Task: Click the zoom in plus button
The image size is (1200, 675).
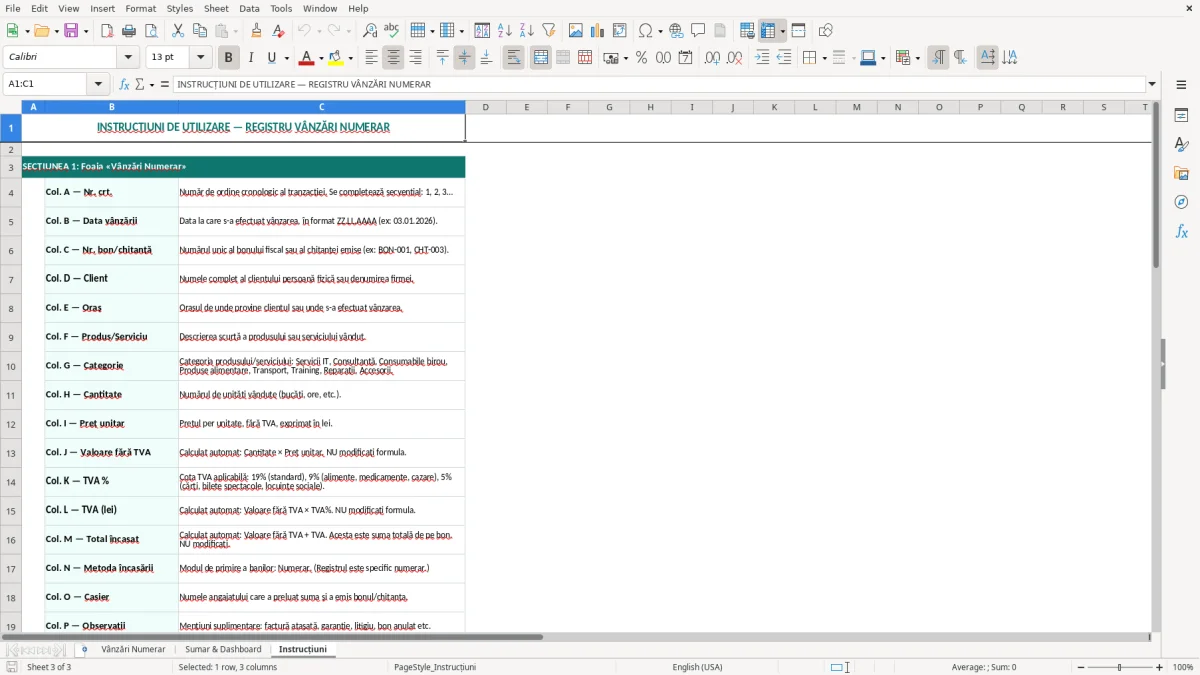Action: (1160, 667)
